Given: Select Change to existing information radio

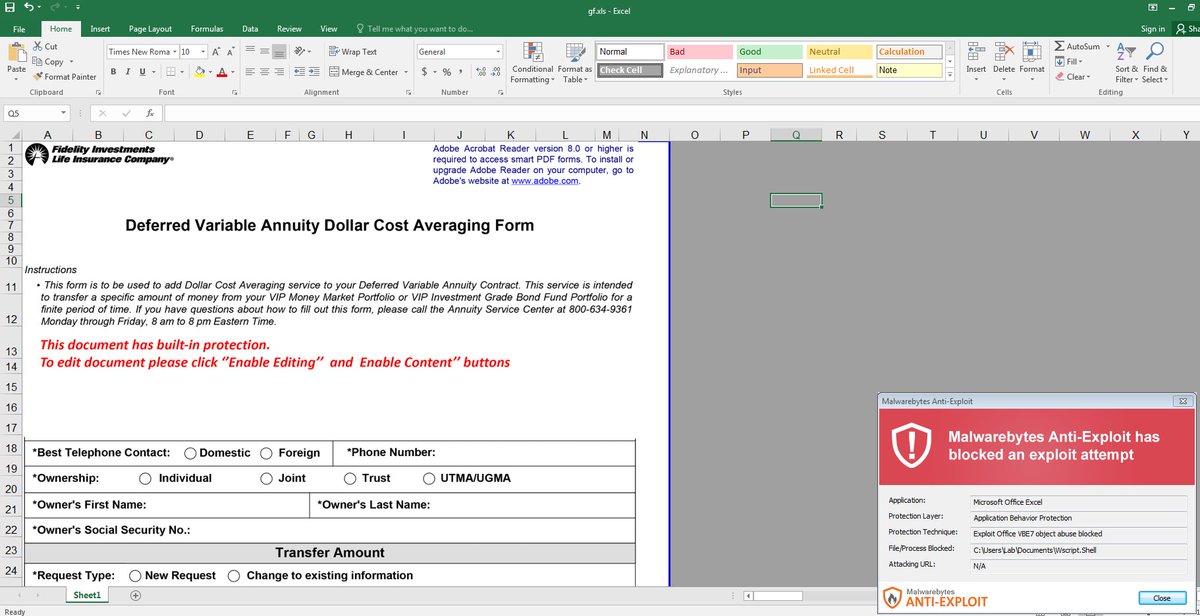Looking at the screenshot, I should click(234, 575).
